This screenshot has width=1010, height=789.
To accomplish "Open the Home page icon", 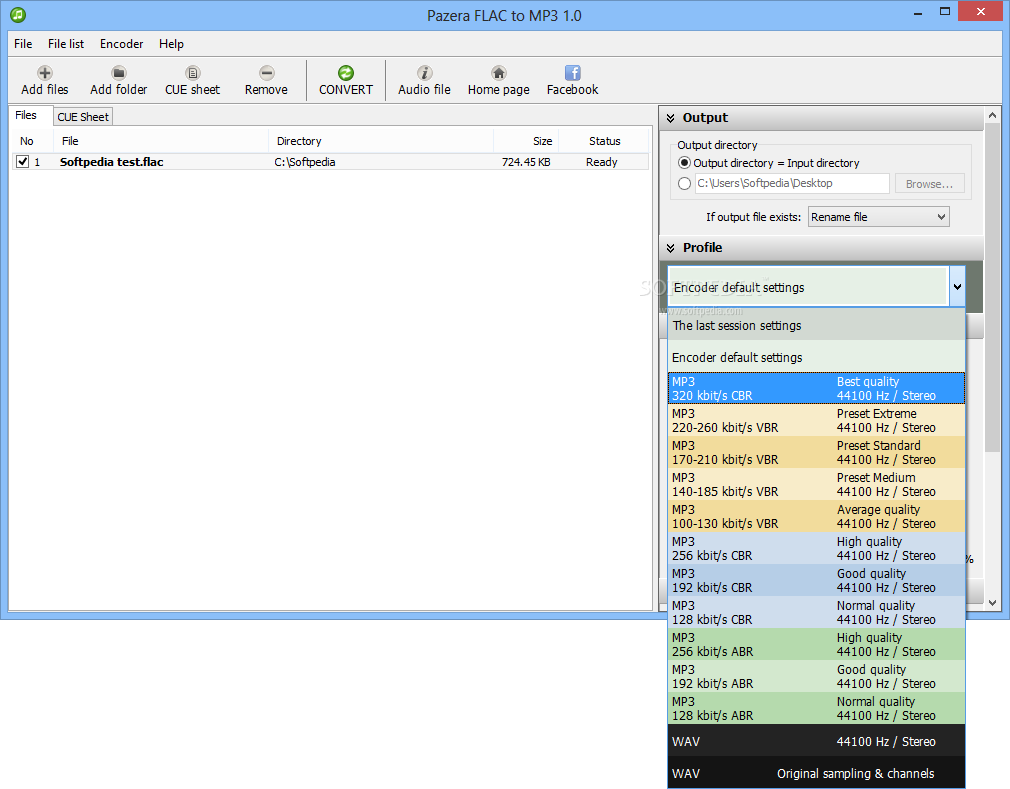I will (x=499, y=73).
